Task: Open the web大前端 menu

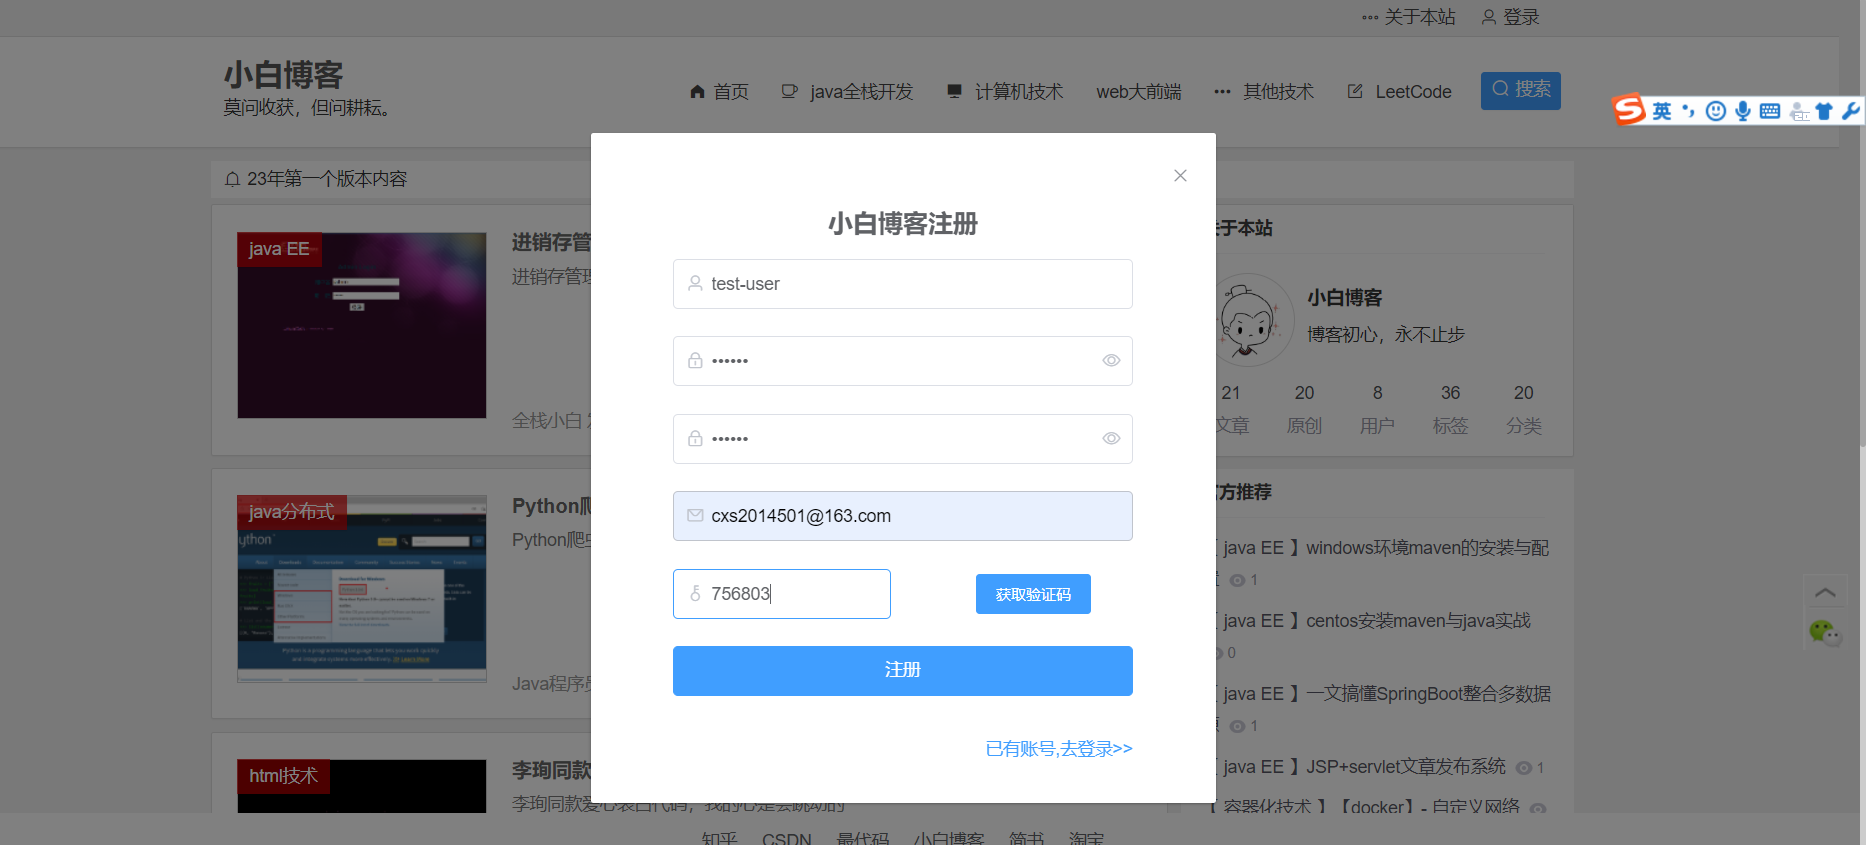Action: tap(1139, 92)
